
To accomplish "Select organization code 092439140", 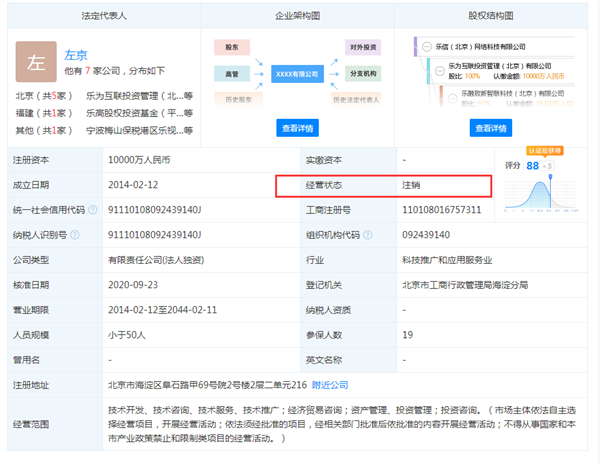I will tap(426, 235).
